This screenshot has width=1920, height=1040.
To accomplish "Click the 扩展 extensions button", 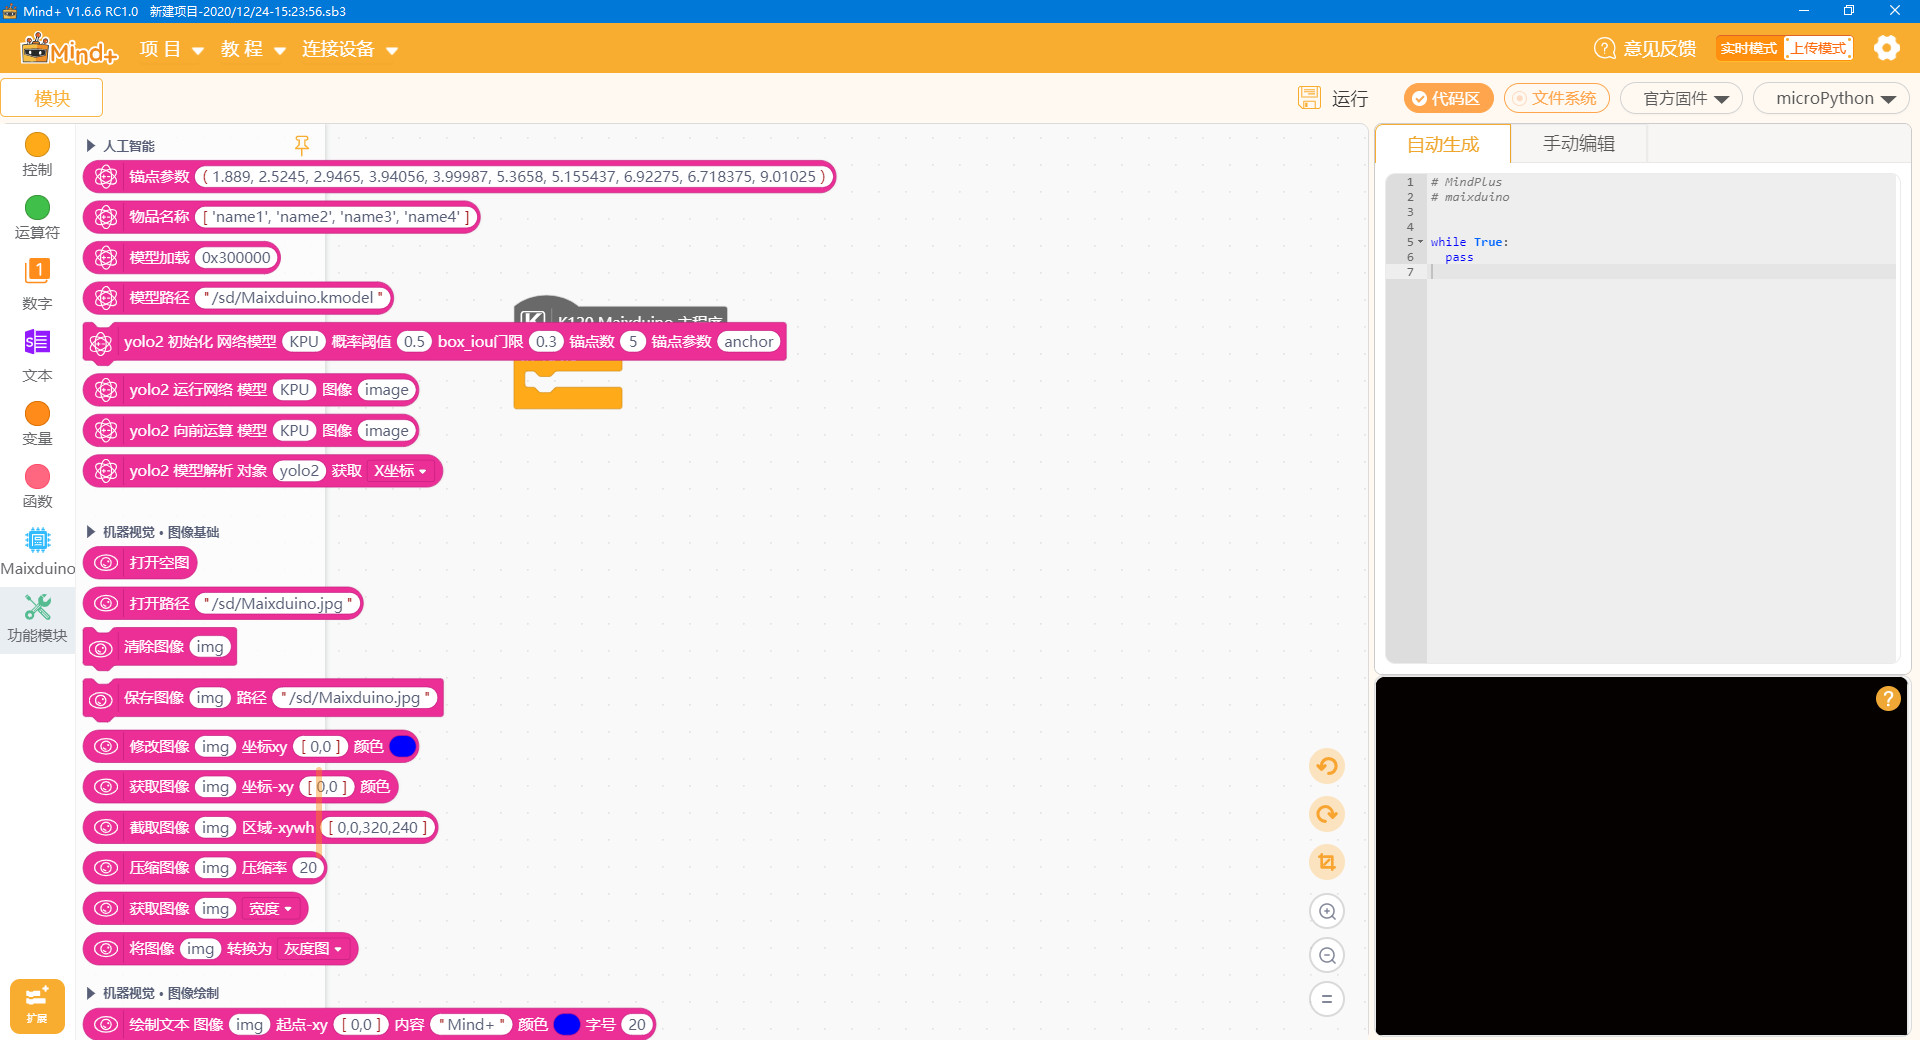I will [37, 1004].
